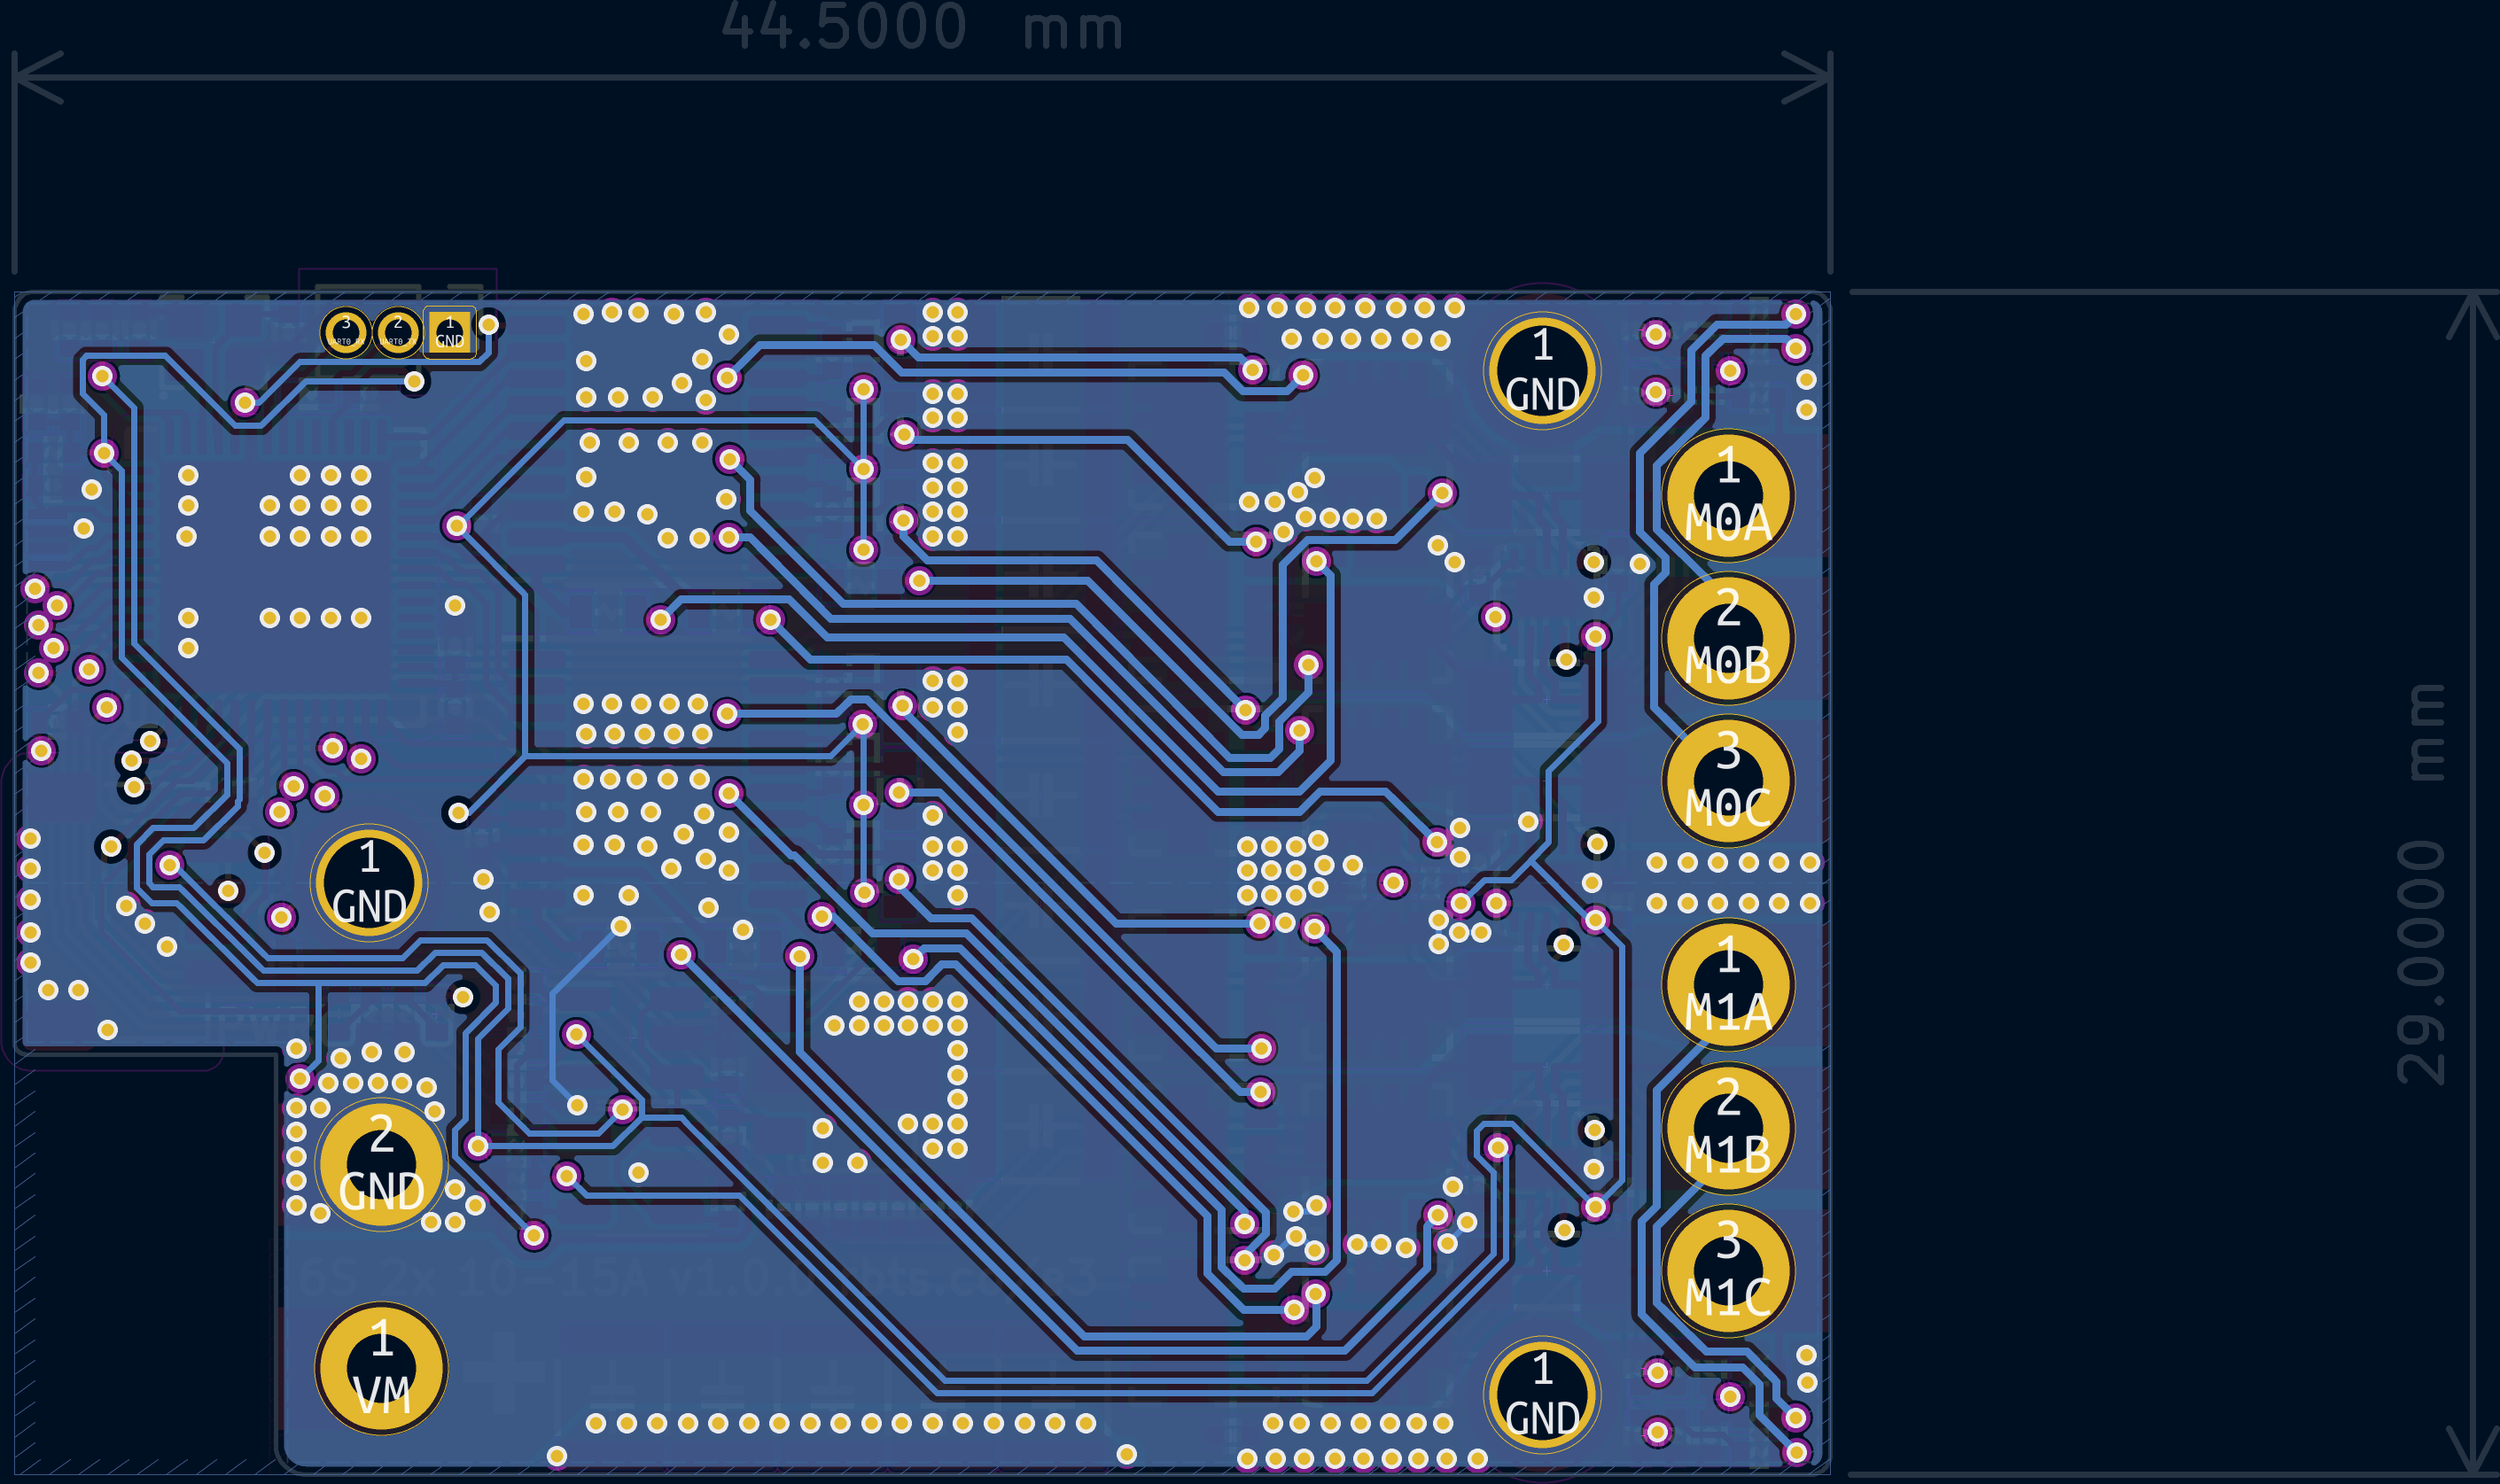Click the via right of GND header pad
The width and height of the screenshot is (2500, 1484).
(x=489, y=324)
